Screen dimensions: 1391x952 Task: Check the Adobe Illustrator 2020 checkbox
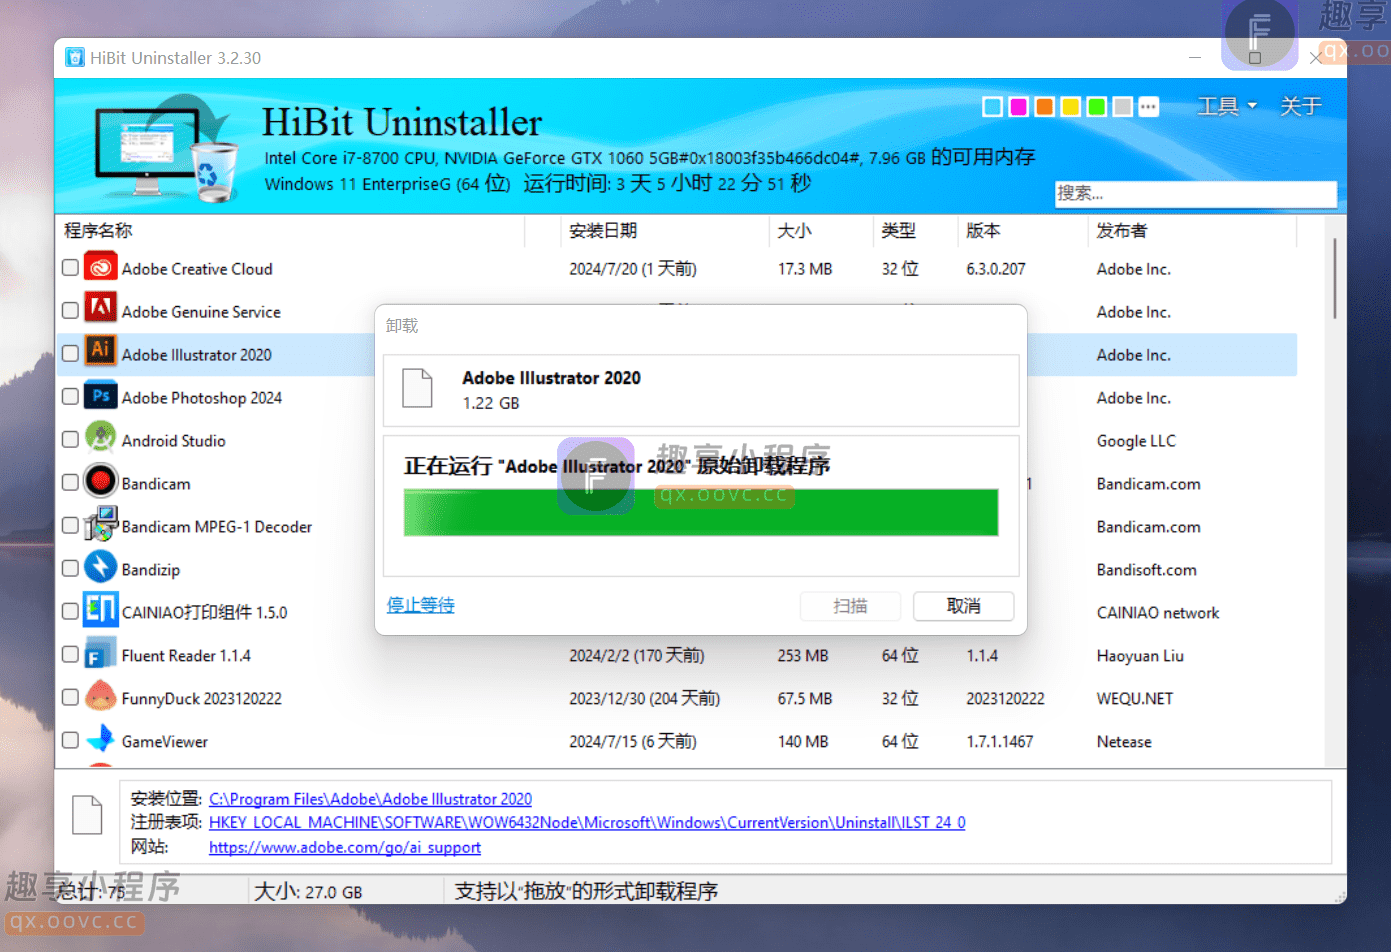(x=70, y=353)
